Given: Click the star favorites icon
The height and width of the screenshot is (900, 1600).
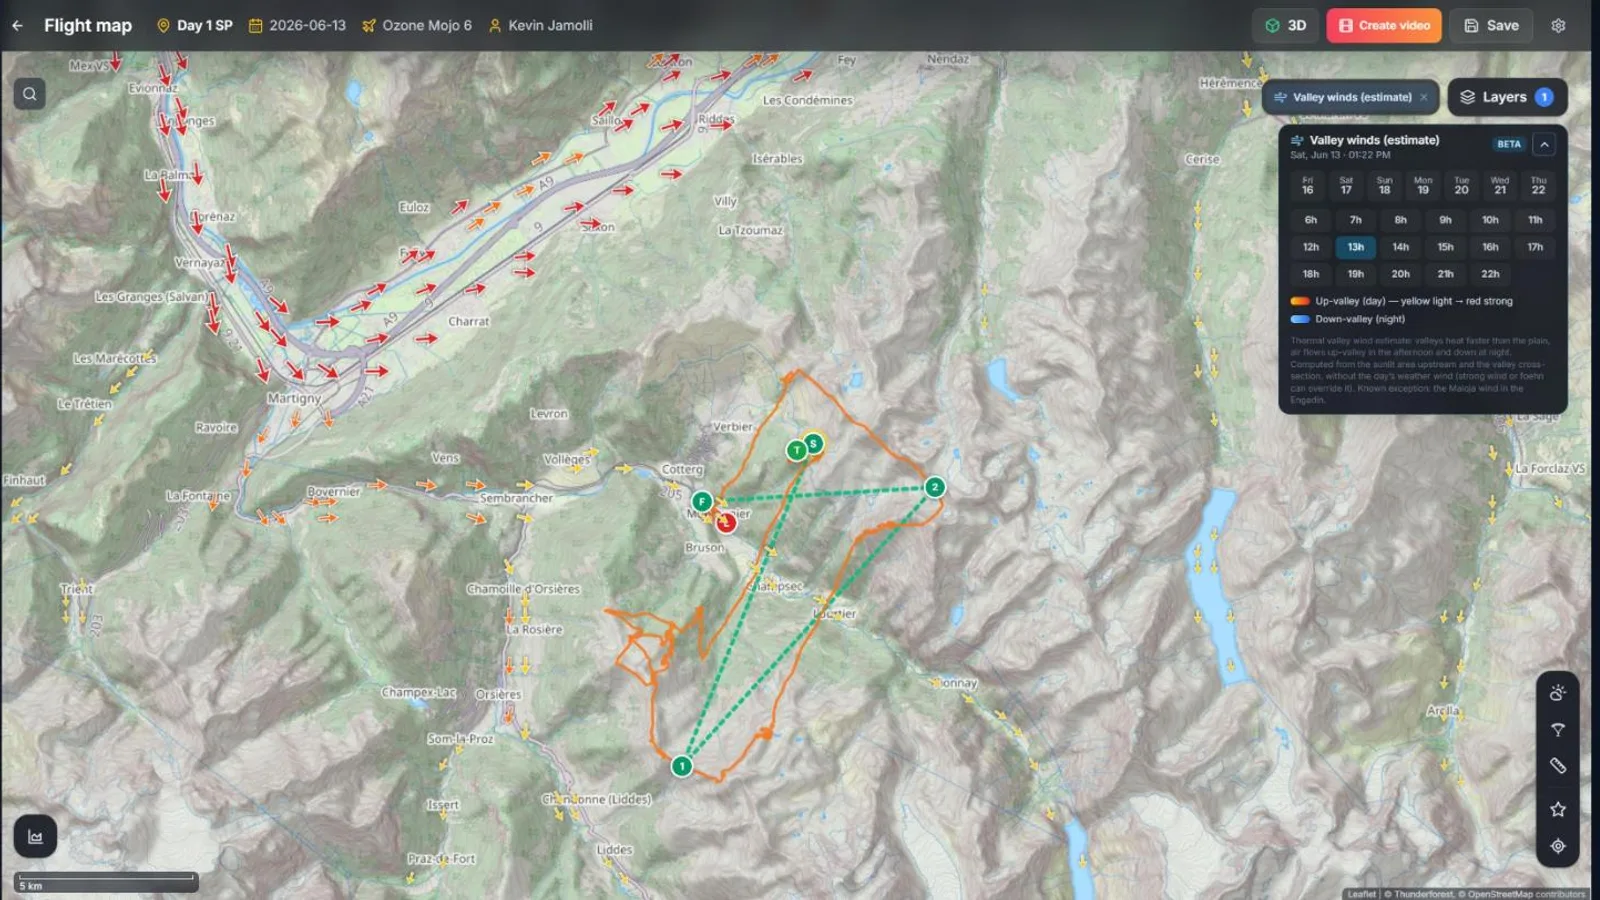Looking at the screenshot, I should pos(1558,809).
